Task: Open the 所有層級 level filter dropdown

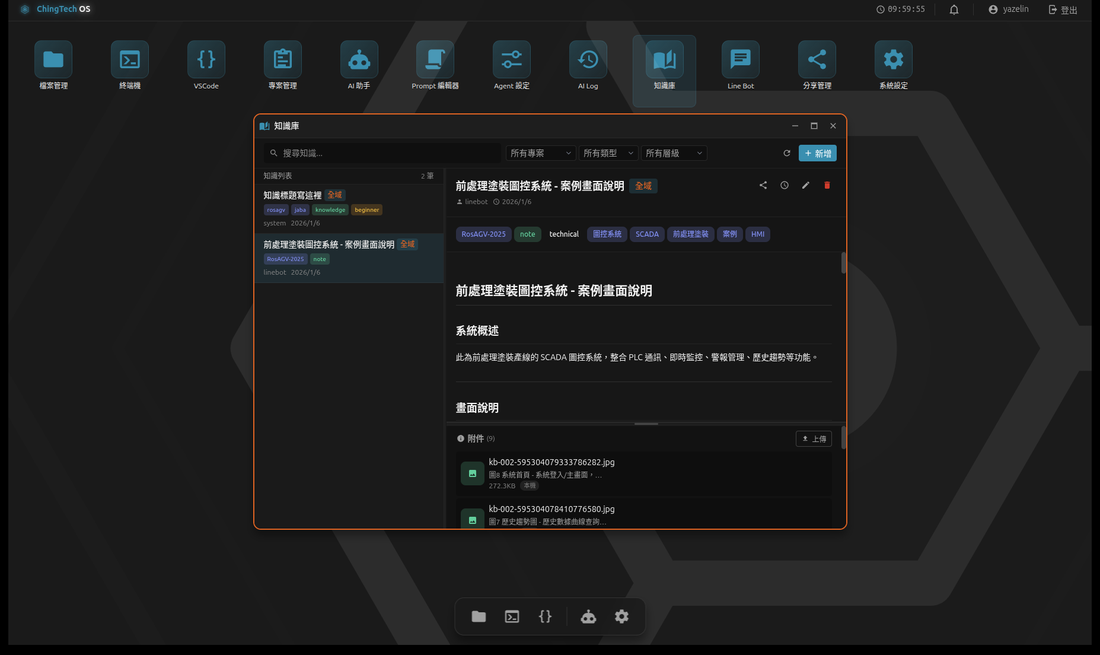Action: (673, 153)
